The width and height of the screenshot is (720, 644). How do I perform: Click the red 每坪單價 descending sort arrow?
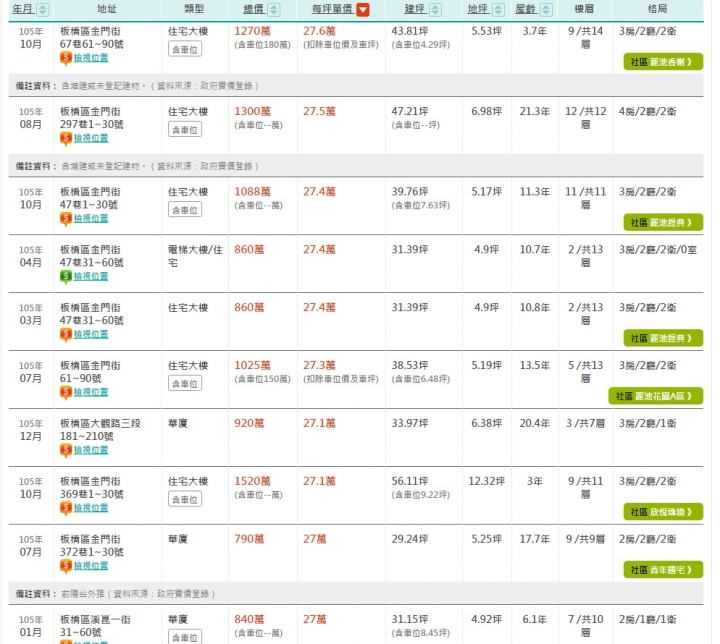(363, 9)
